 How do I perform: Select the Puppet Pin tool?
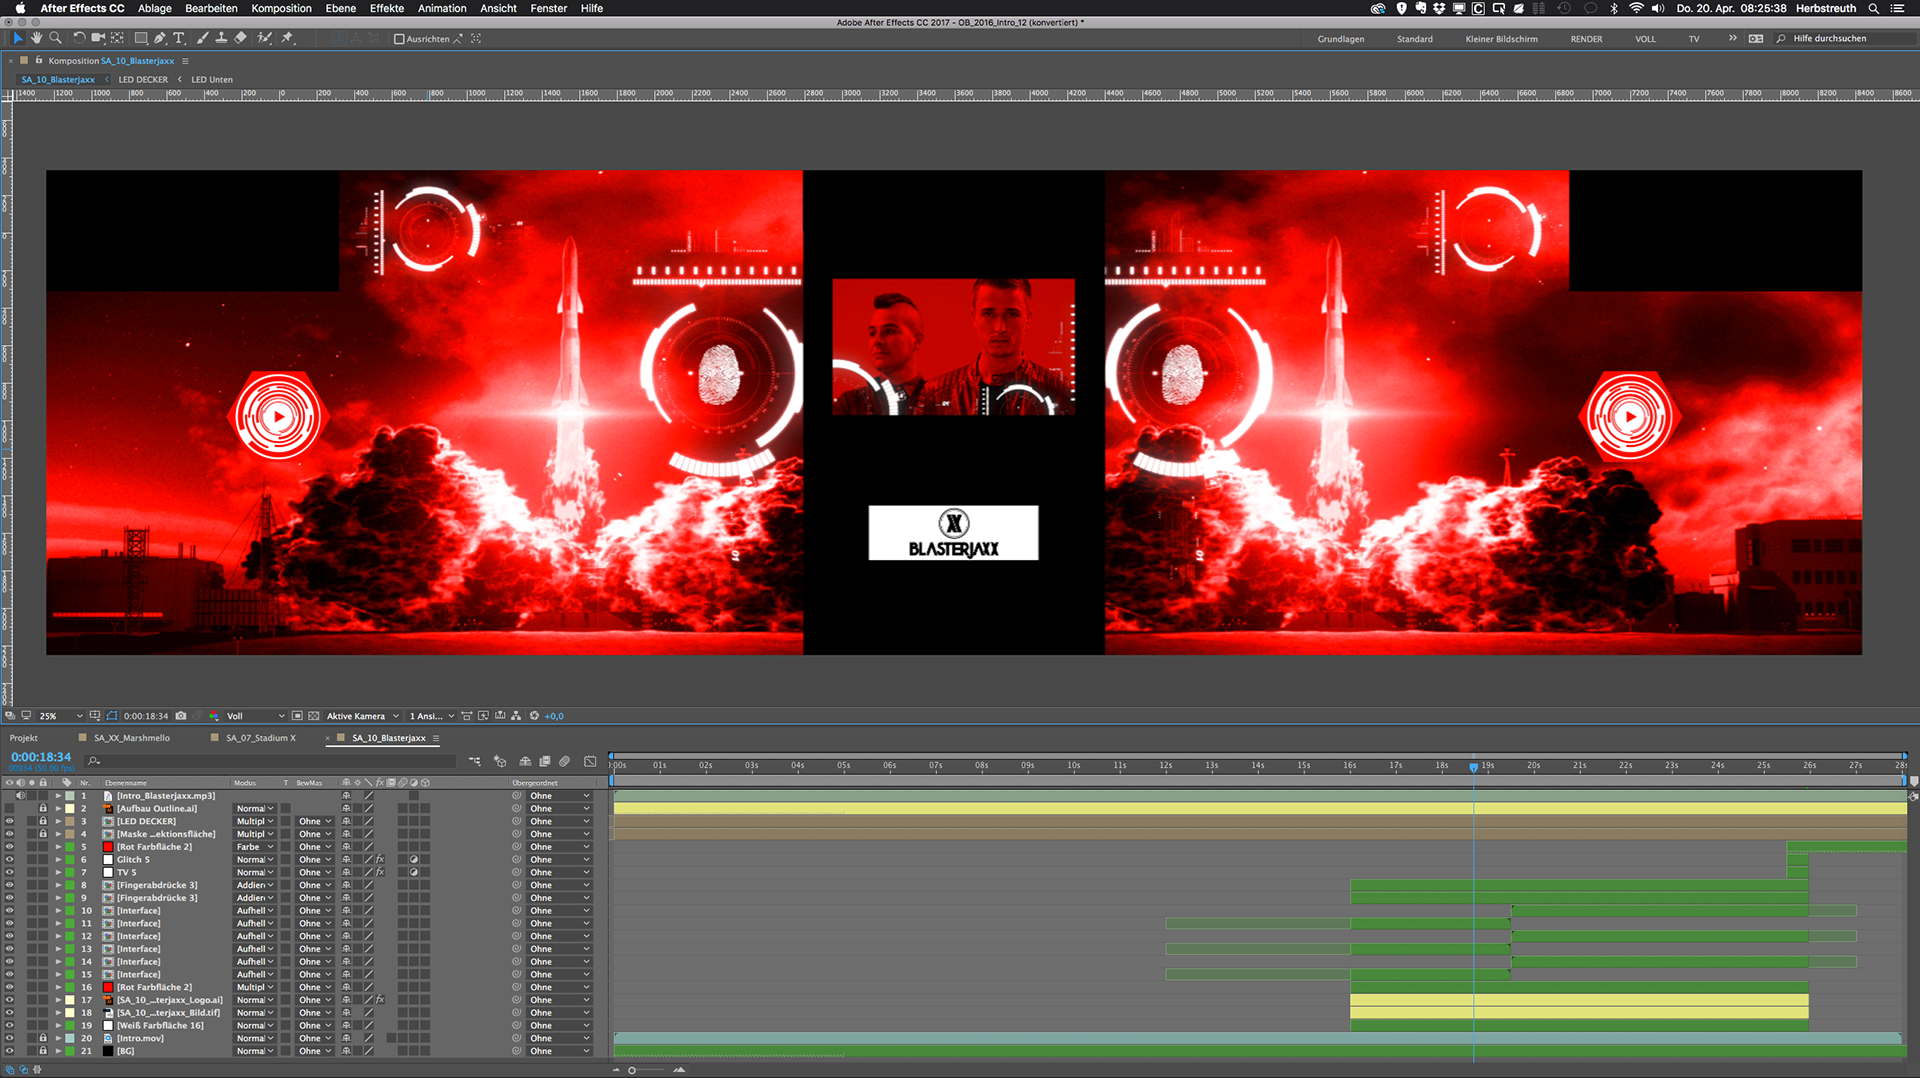287,38
